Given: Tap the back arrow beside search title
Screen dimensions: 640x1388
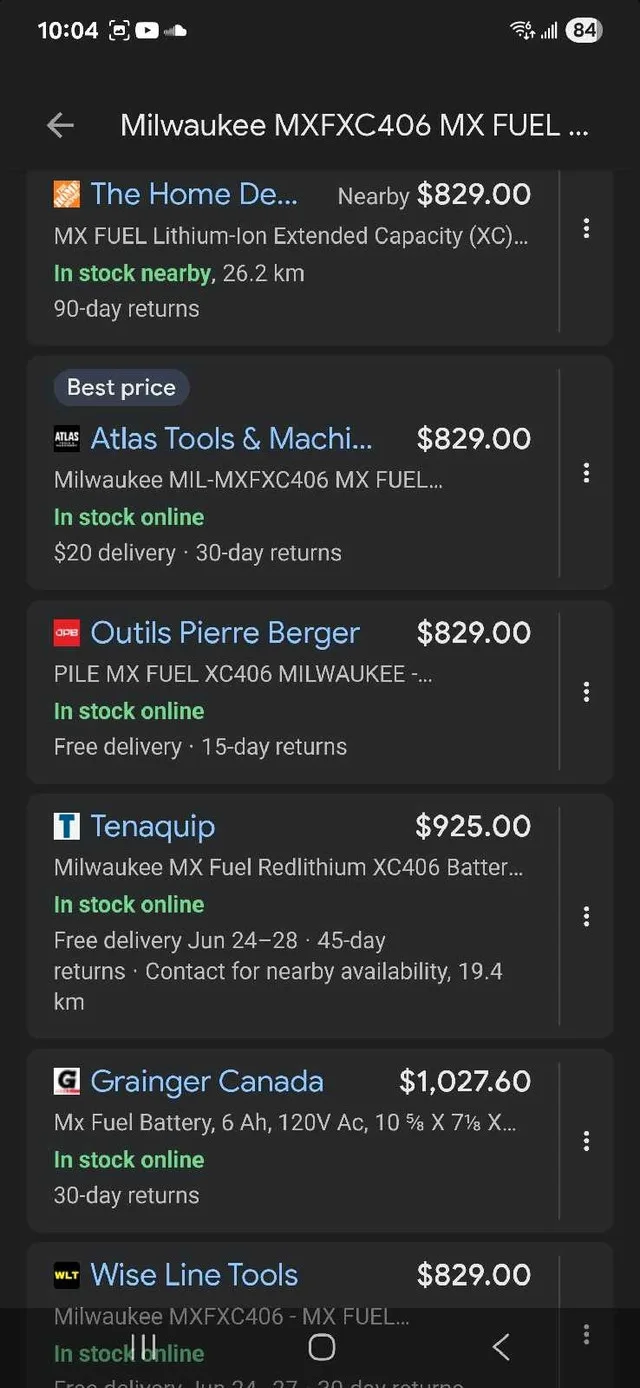Looking at the screenshot, I should (60, 126).
